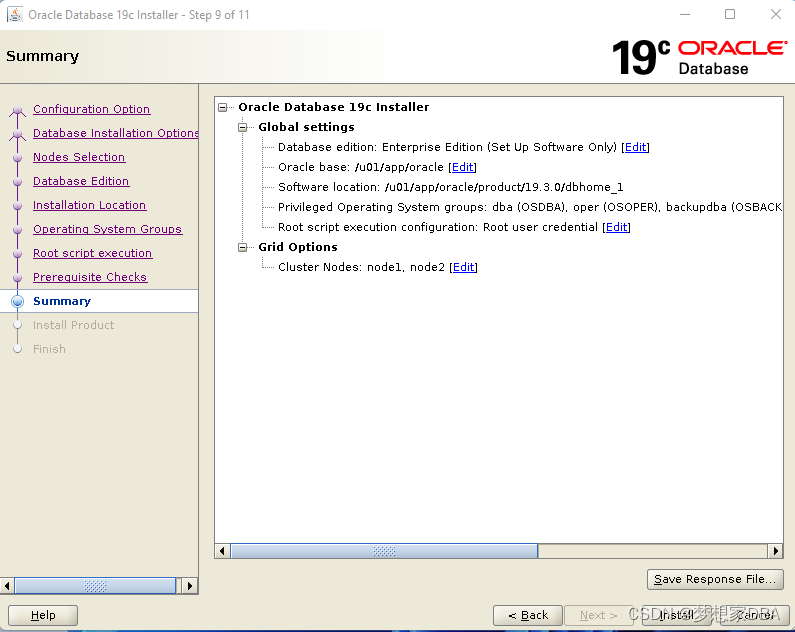This screenshot has width=795, height=632.
Task: Click the Cancel button
Action: (x=754, y=615)
